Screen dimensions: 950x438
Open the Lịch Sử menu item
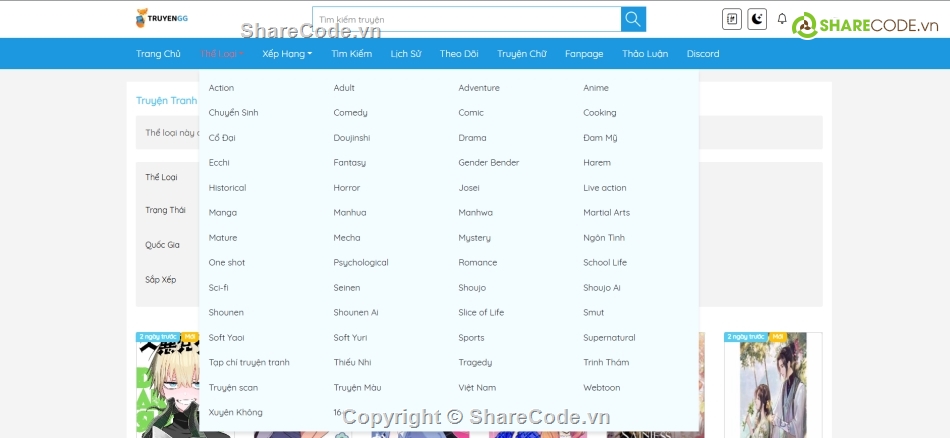pos(405,54)
